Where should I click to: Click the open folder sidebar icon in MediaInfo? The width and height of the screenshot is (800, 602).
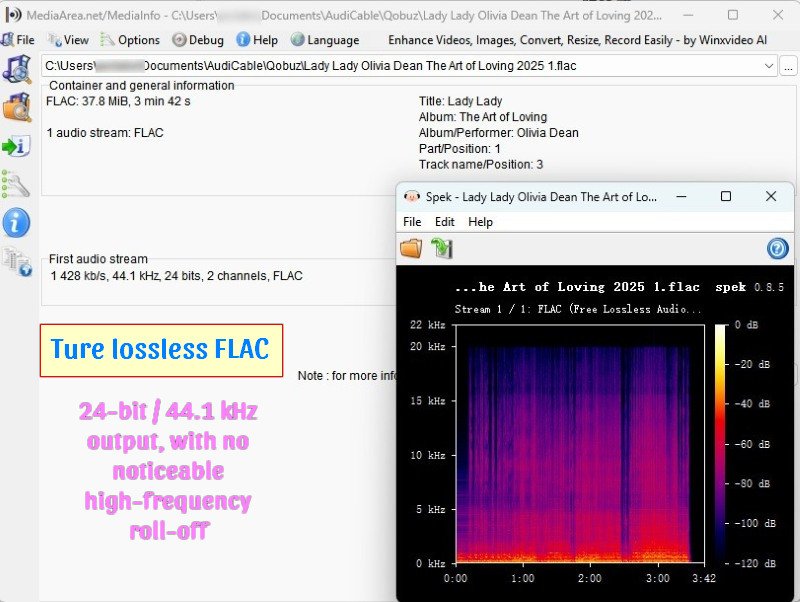coord(16,107)
